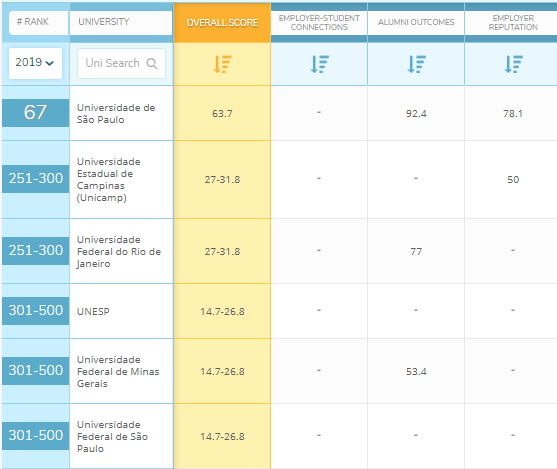Sort by Employer Reputation icon
This screenshot has height=469, width=557.
513,64
